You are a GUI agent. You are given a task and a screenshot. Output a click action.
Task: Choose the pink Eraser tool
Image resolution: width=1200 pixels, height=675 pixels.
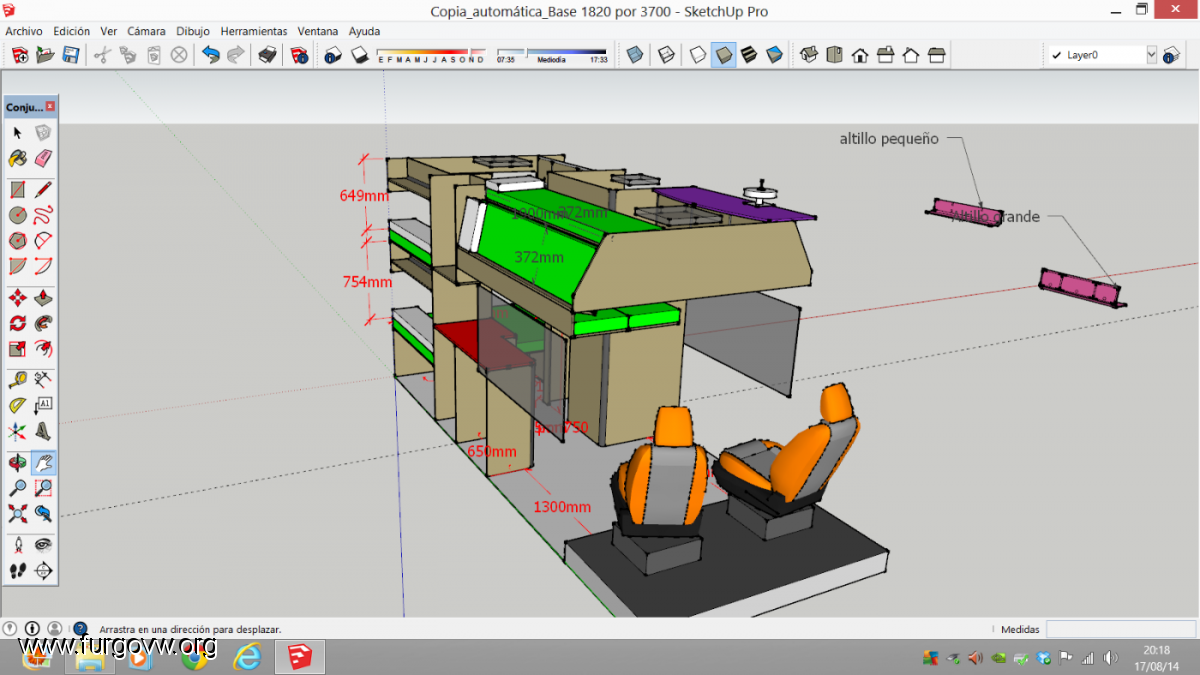(43, 158)
